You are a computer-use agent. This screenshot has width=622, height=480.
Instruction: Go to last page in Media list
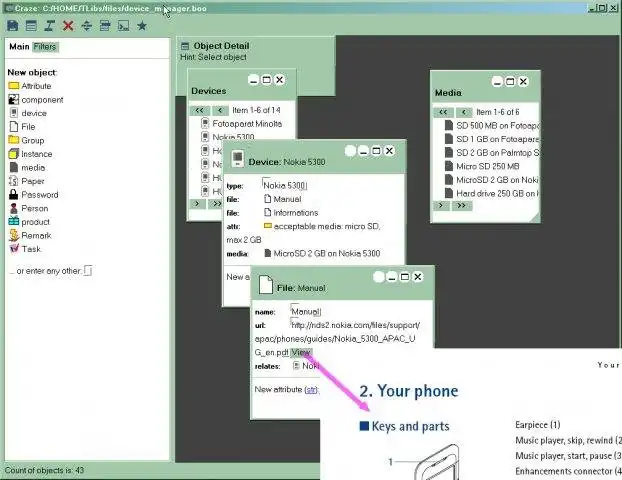(x=461, y=205)
